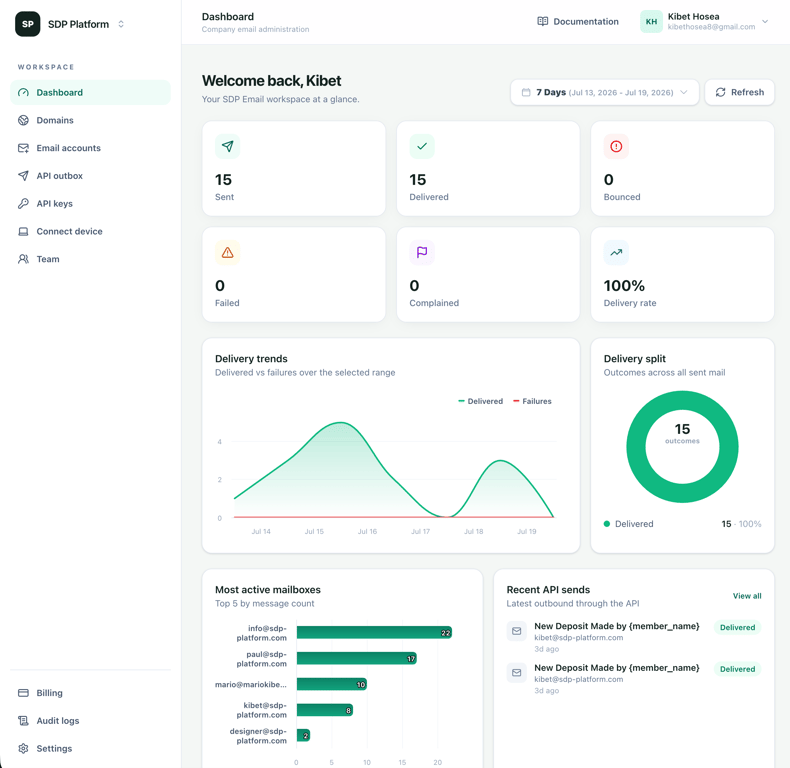Refresh the dashboard data
Screen dimensions: 790x768
pyautogui.click(x=739, y=92)
